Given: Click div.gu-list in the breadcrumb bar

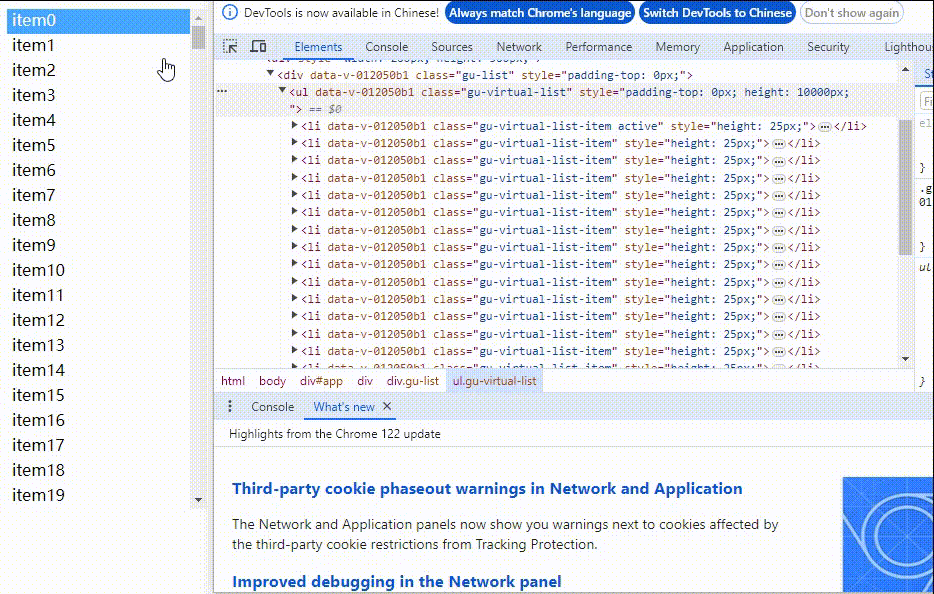Looking at the screenshot, I should tap(412, 381).
